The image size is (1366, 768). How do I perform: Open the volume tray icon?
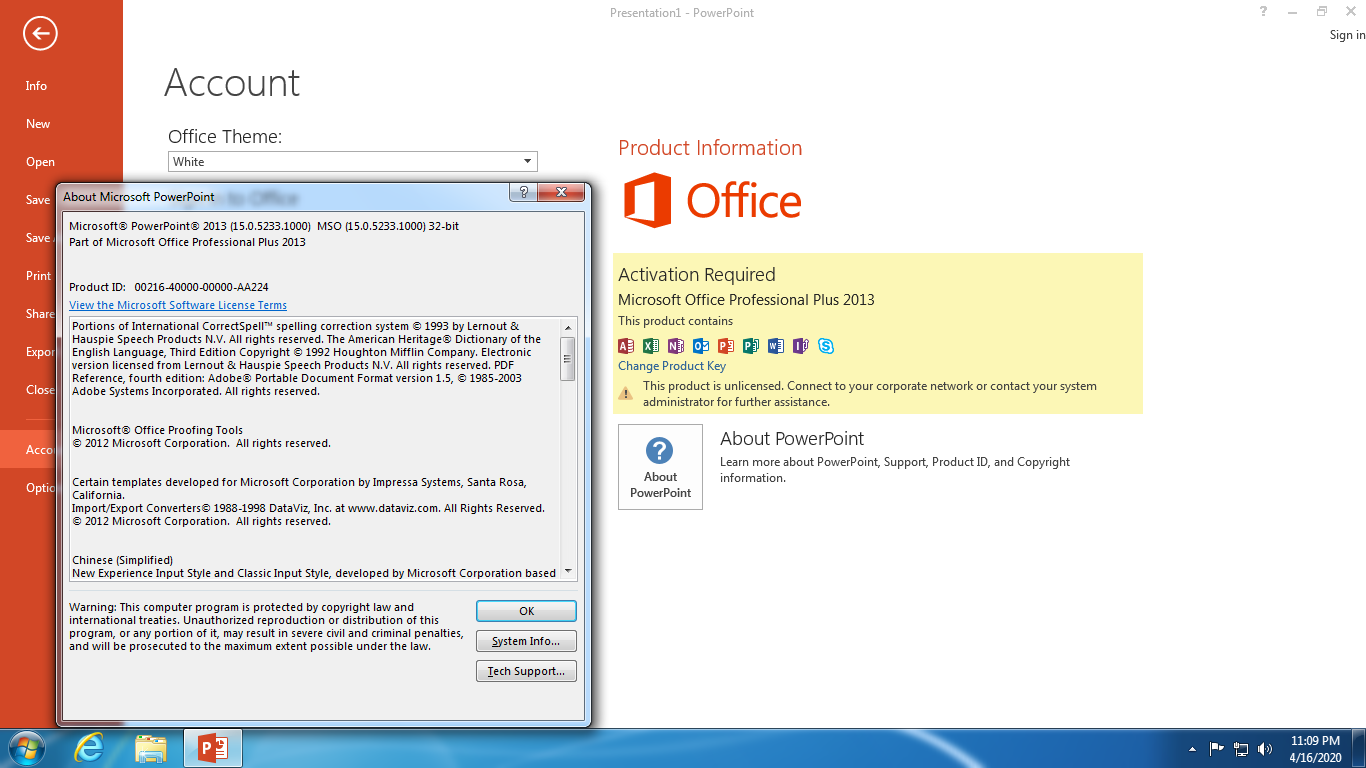(x=1265, y=748)
